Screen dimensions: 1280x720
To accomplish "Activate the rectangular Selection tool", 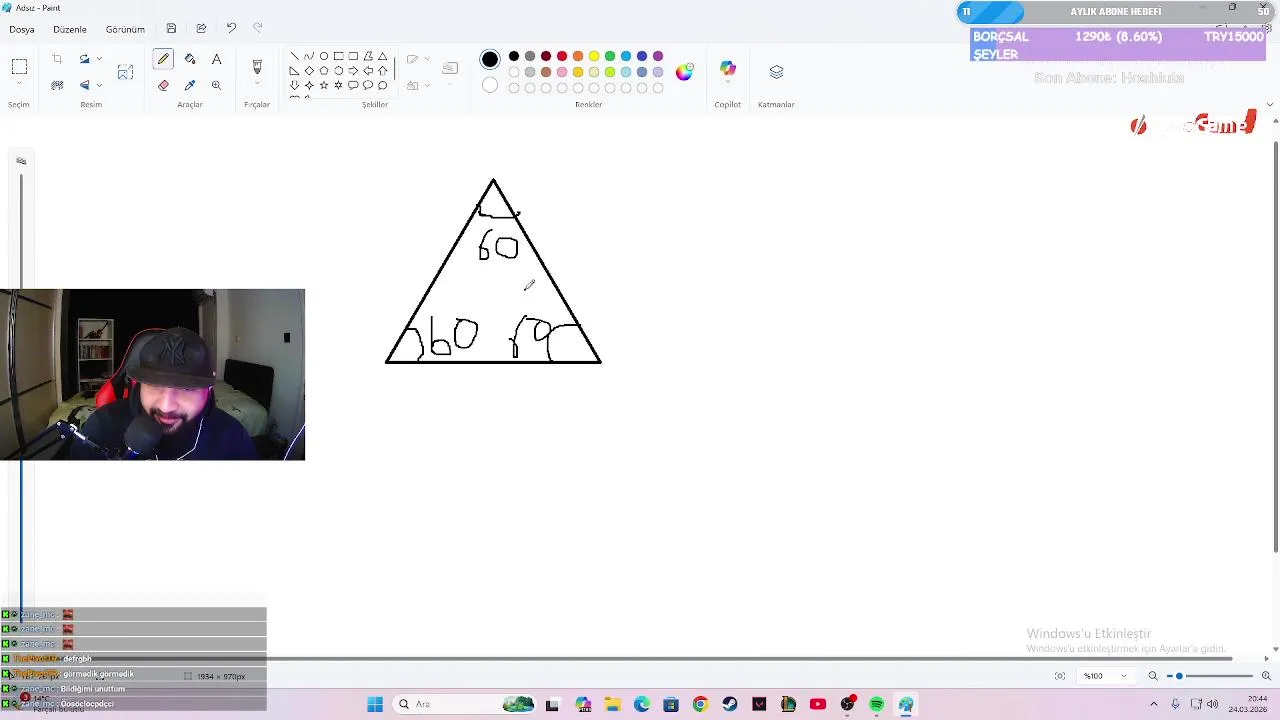I will pyautogui.click(x=19, y=67).
